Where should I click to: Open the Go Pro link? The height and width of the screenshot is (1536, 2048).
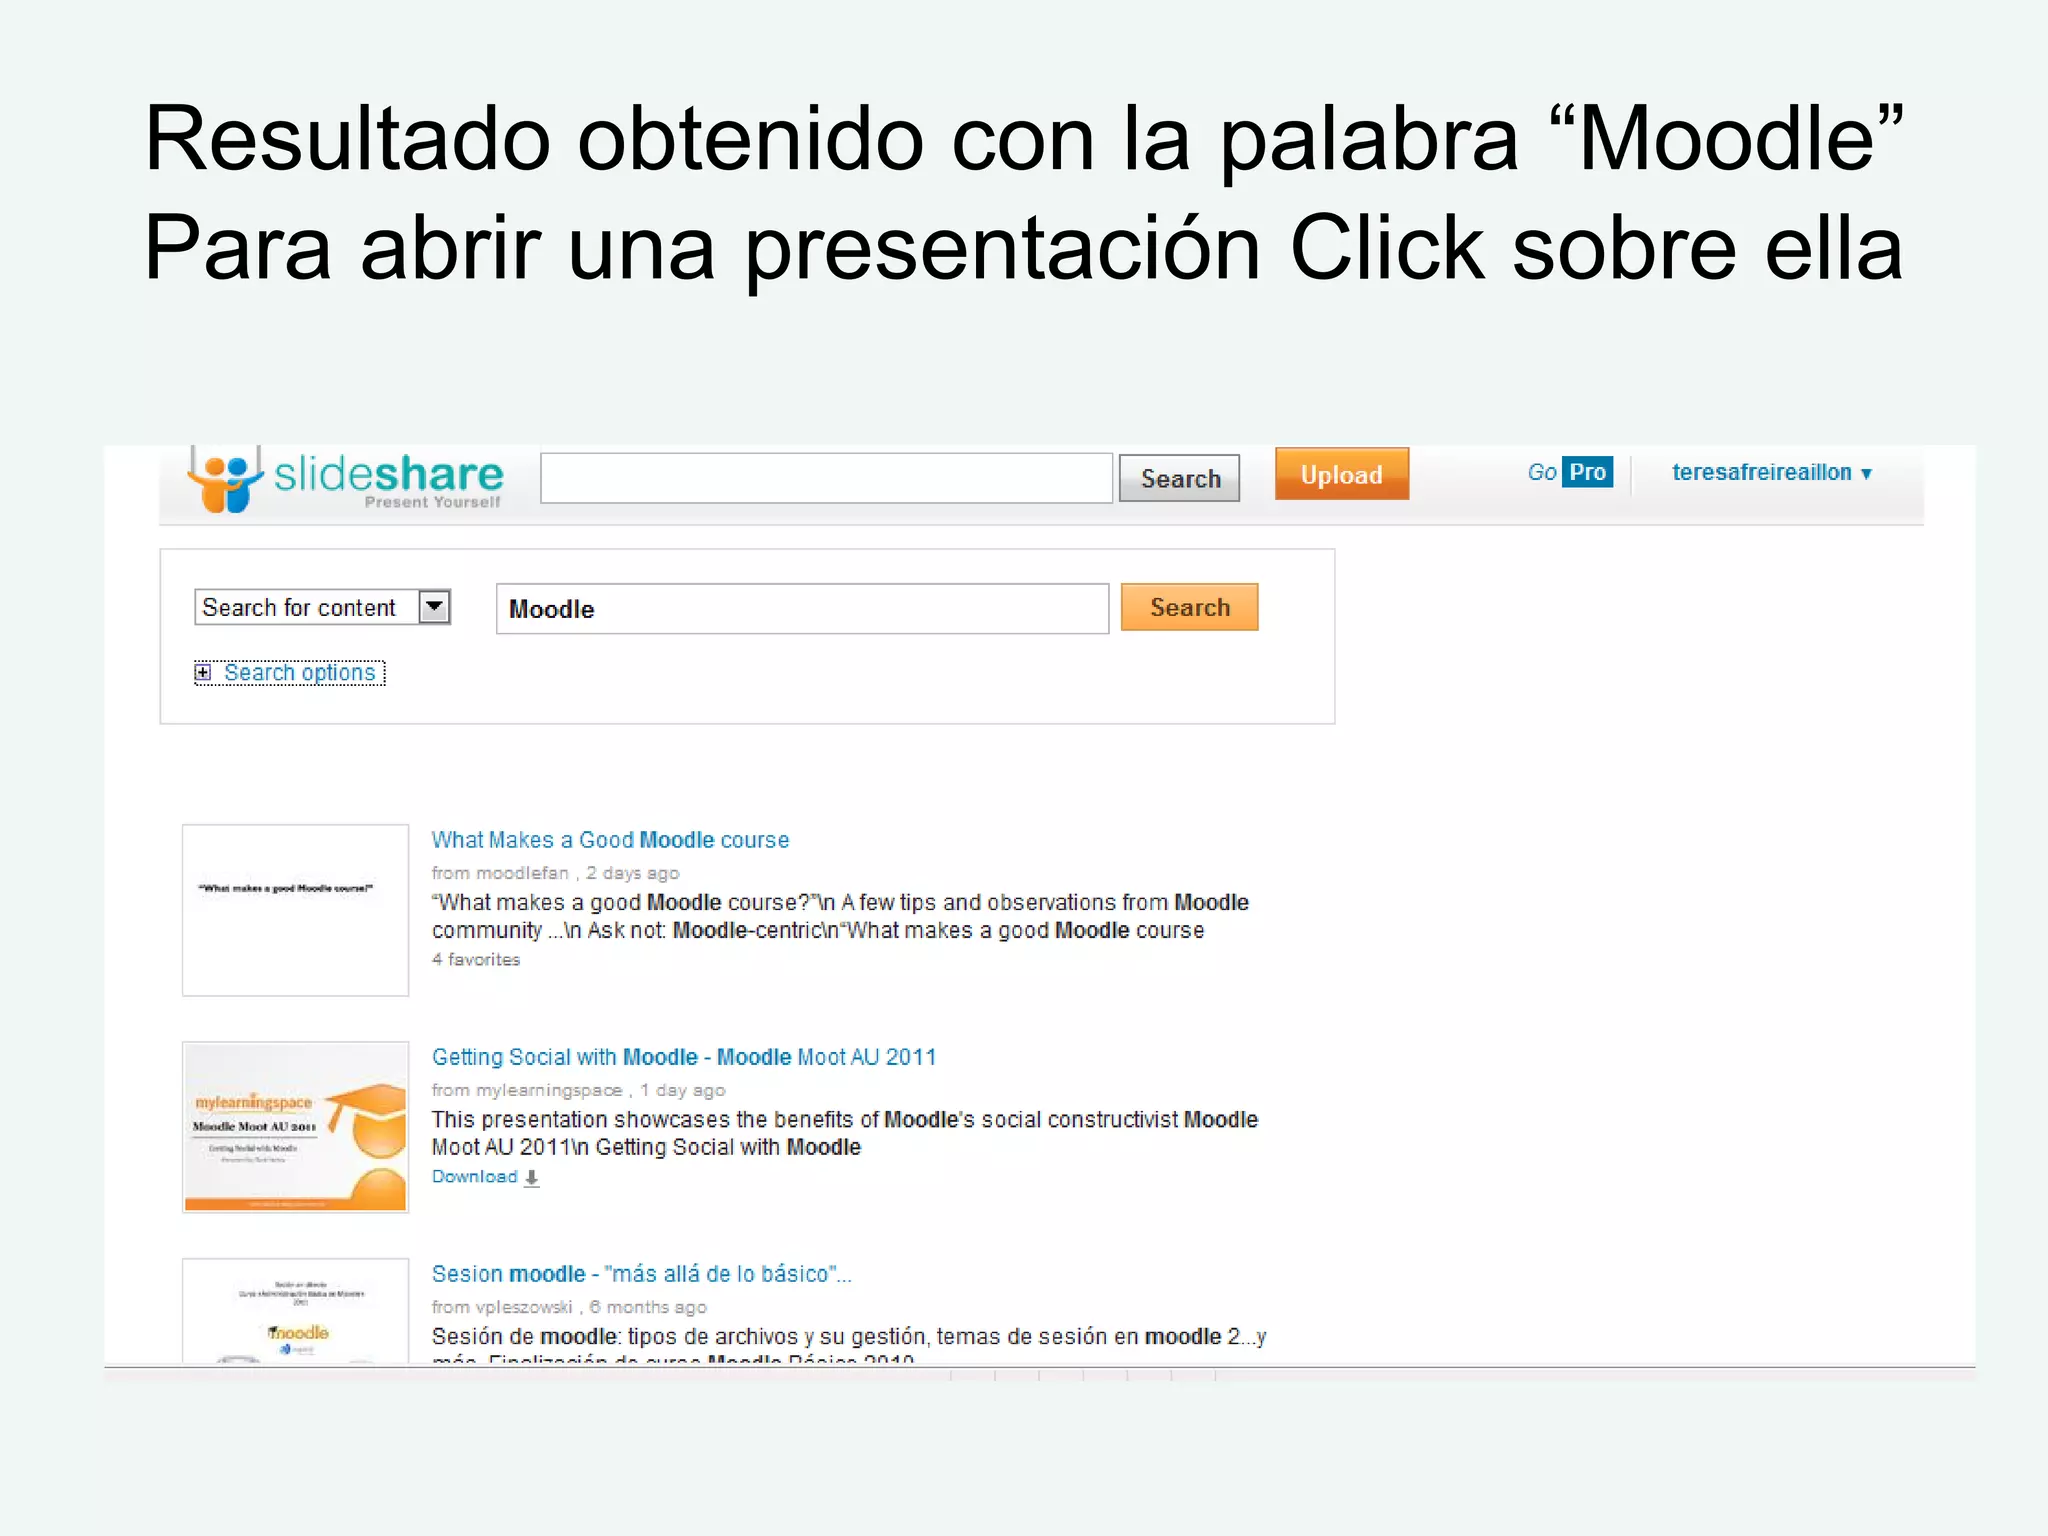1569,472
